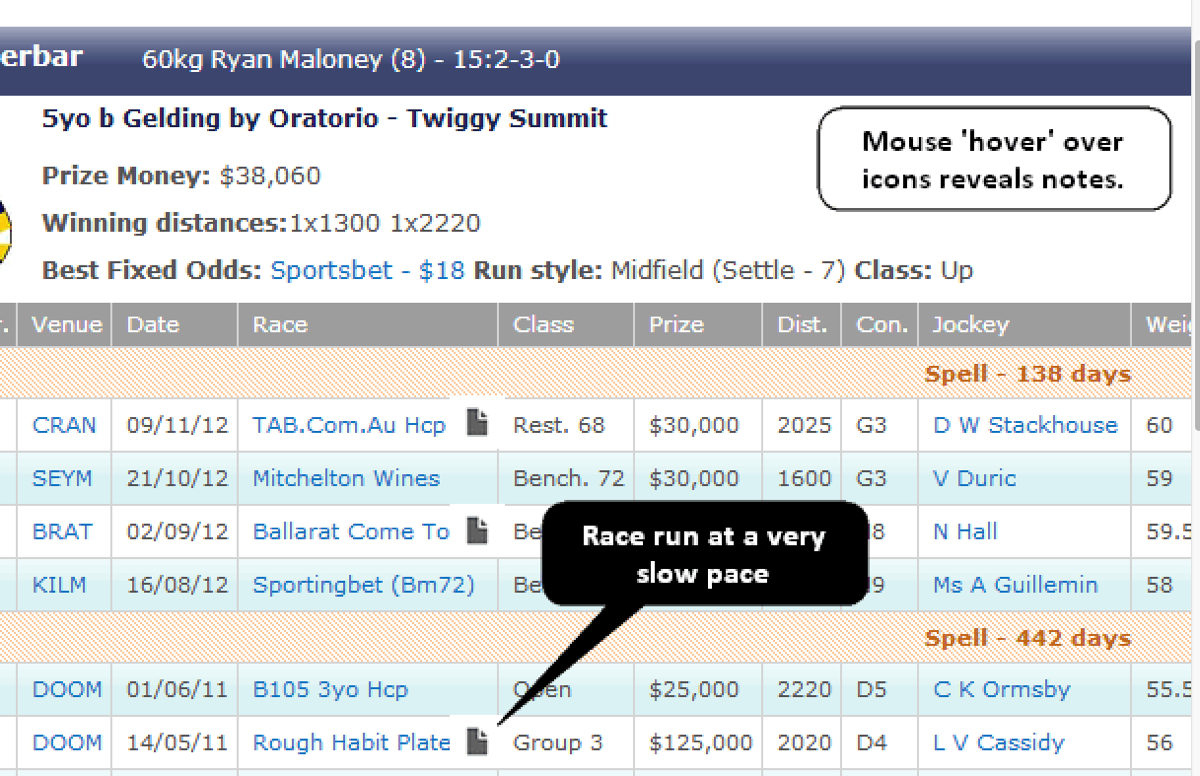Click note icon beside Rough Habit Plate

point(478,742)
